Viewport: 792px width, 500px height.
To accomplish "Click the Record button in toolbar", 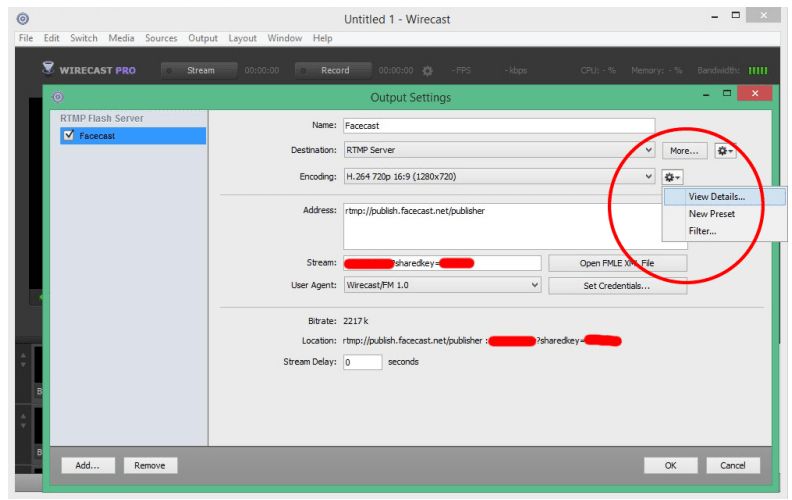I will click(x=333, y=70).
